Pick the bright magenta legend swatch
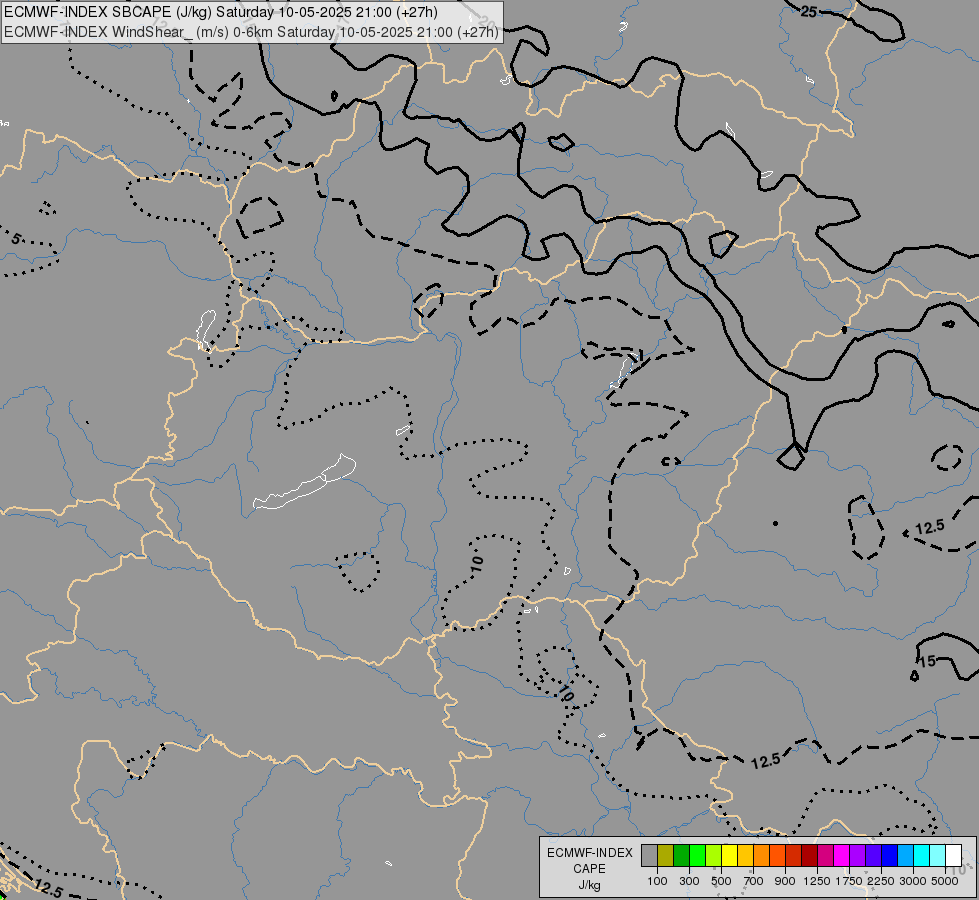The height and width of the screenshot is (900, 979). point(842,856)
